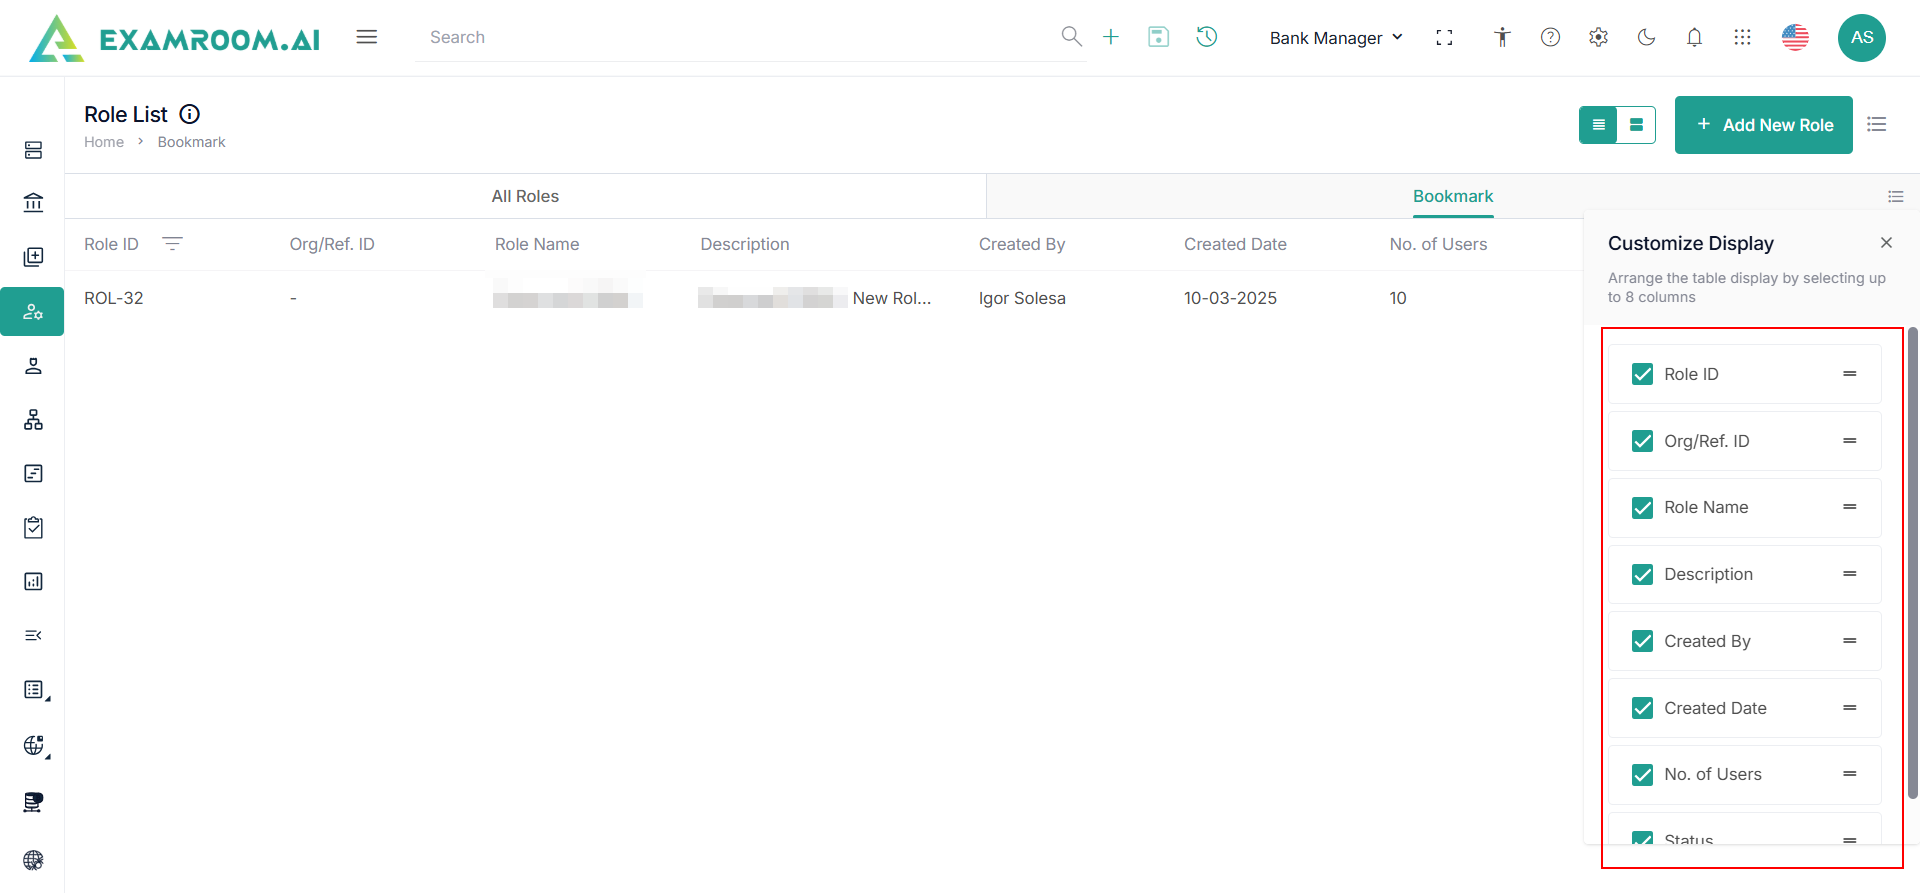Expand the Bank Manager dropdown
The width and height of the screenshot is (1920, 893).
click(1336, 38)
